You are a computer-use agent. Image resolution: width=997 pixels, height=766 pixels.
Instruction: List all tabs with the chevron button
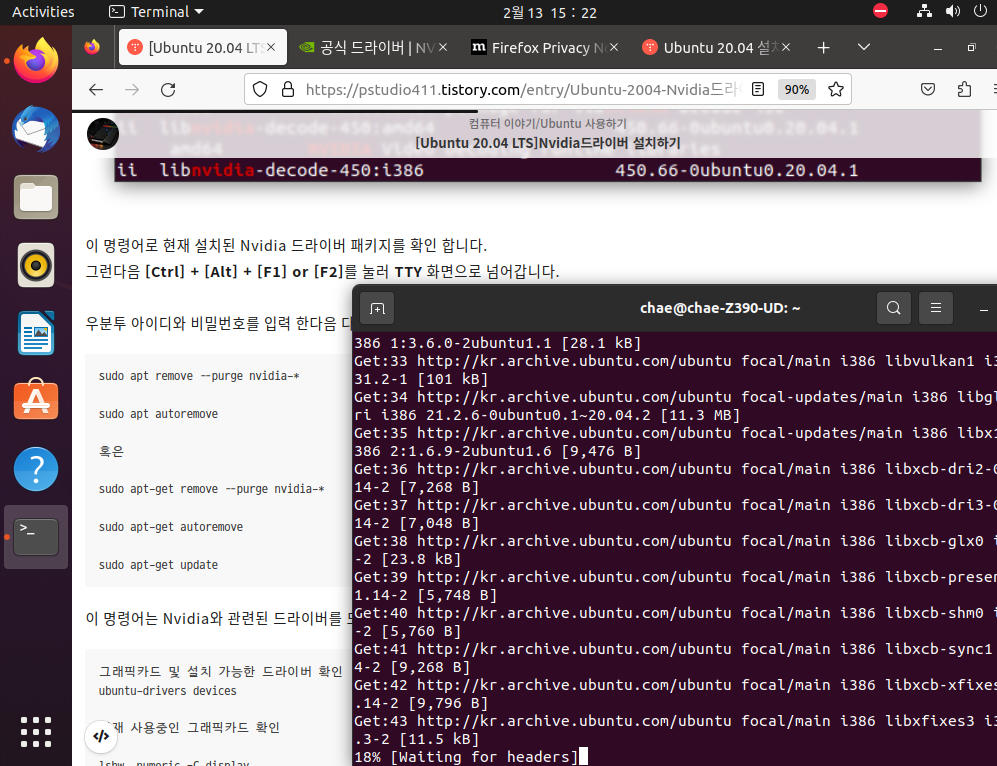click(x=863, y=47)
